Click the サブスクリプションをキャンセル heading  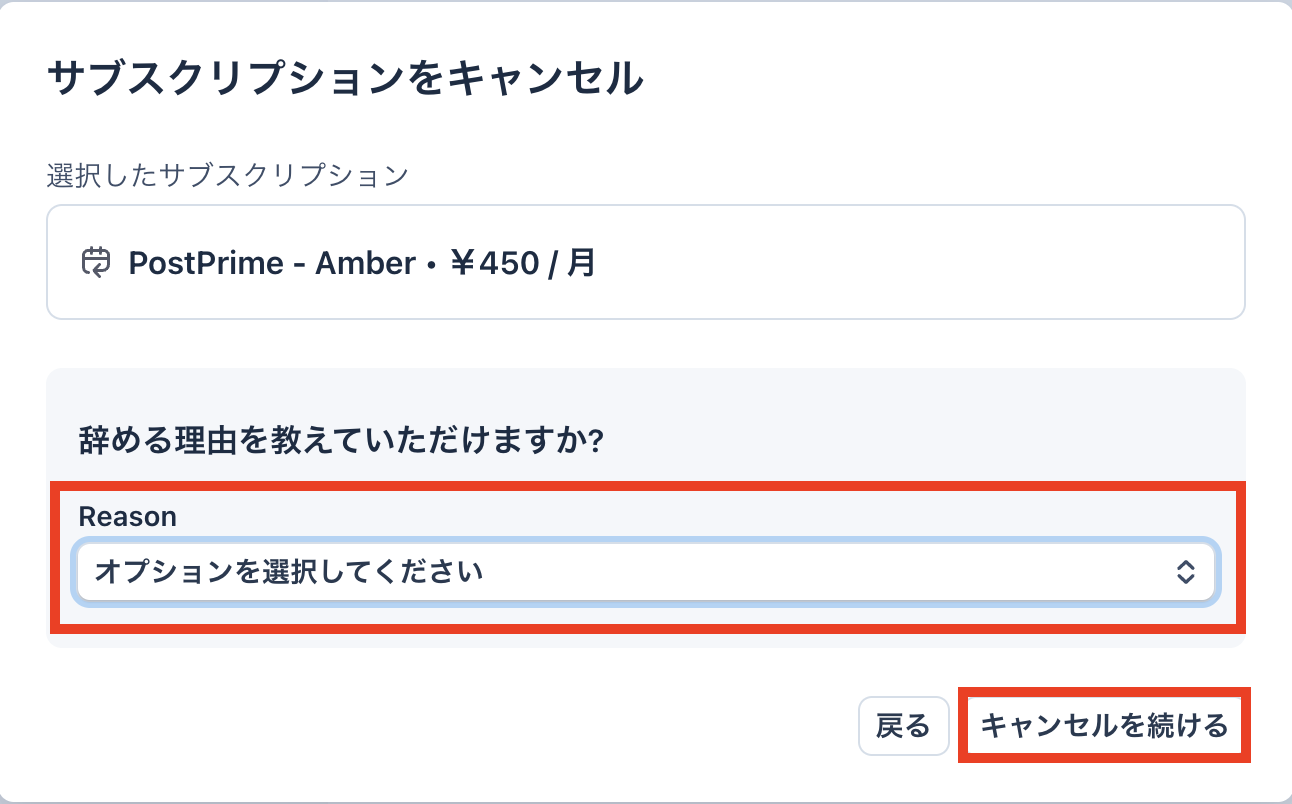(x=344, y=78)
